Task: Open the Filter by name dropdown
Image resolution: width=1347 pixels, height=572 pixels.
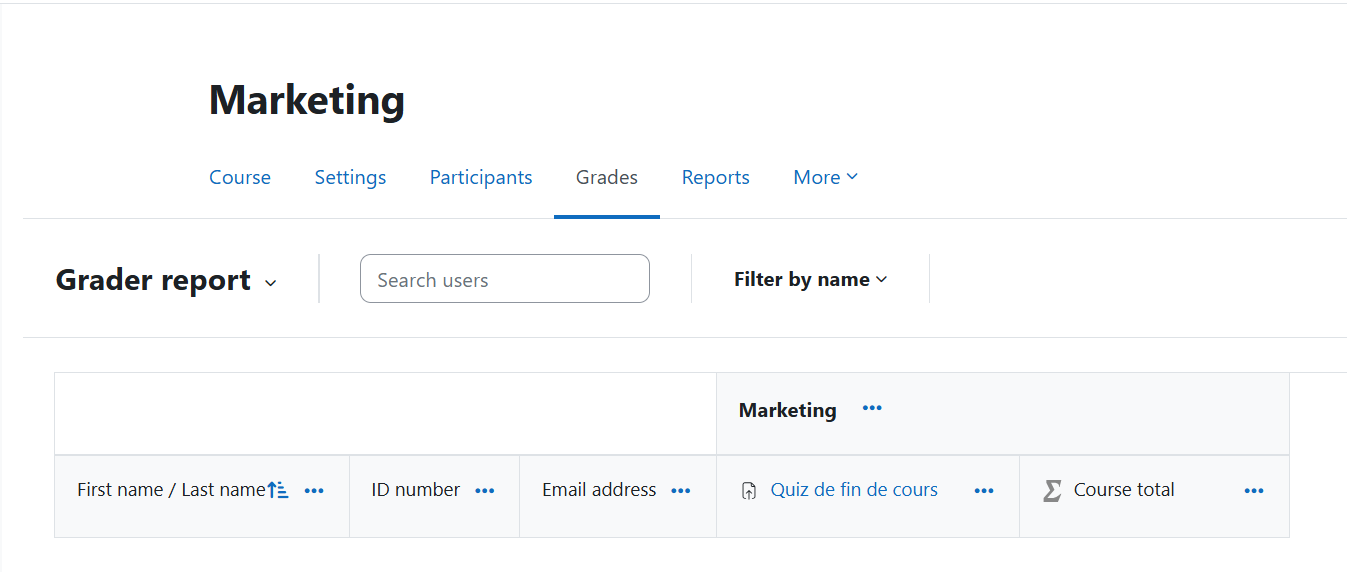Action: 810,280
